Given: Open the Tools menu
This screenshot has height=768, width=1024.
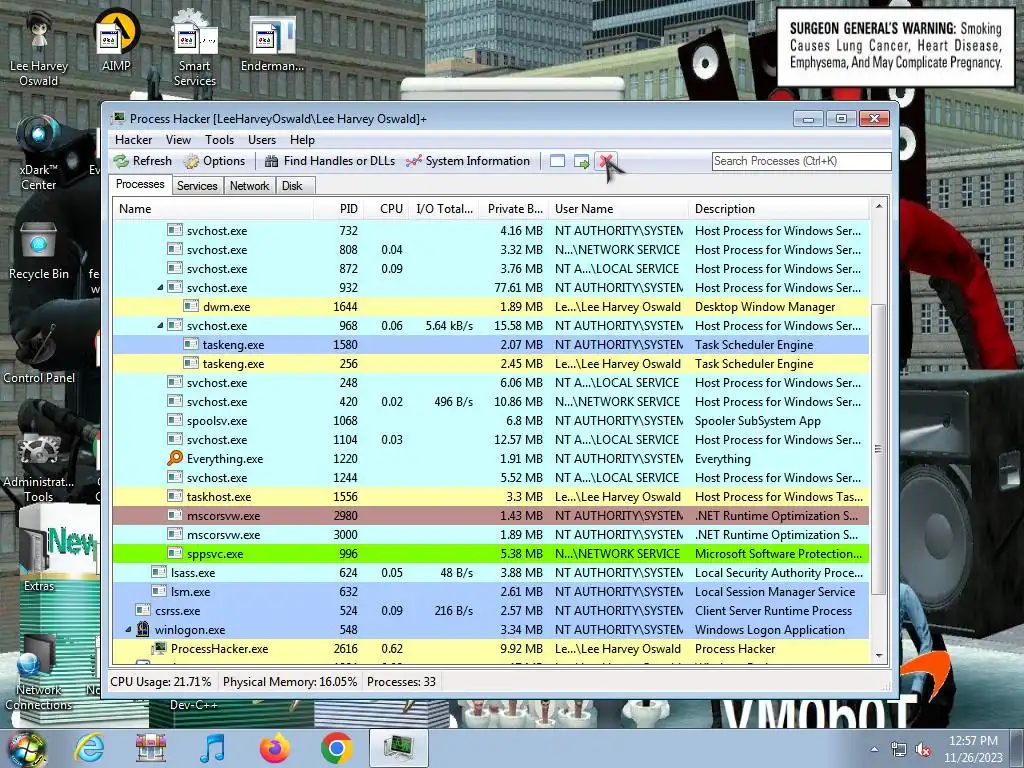Looking at the screenshot, I should coord(219,140).
